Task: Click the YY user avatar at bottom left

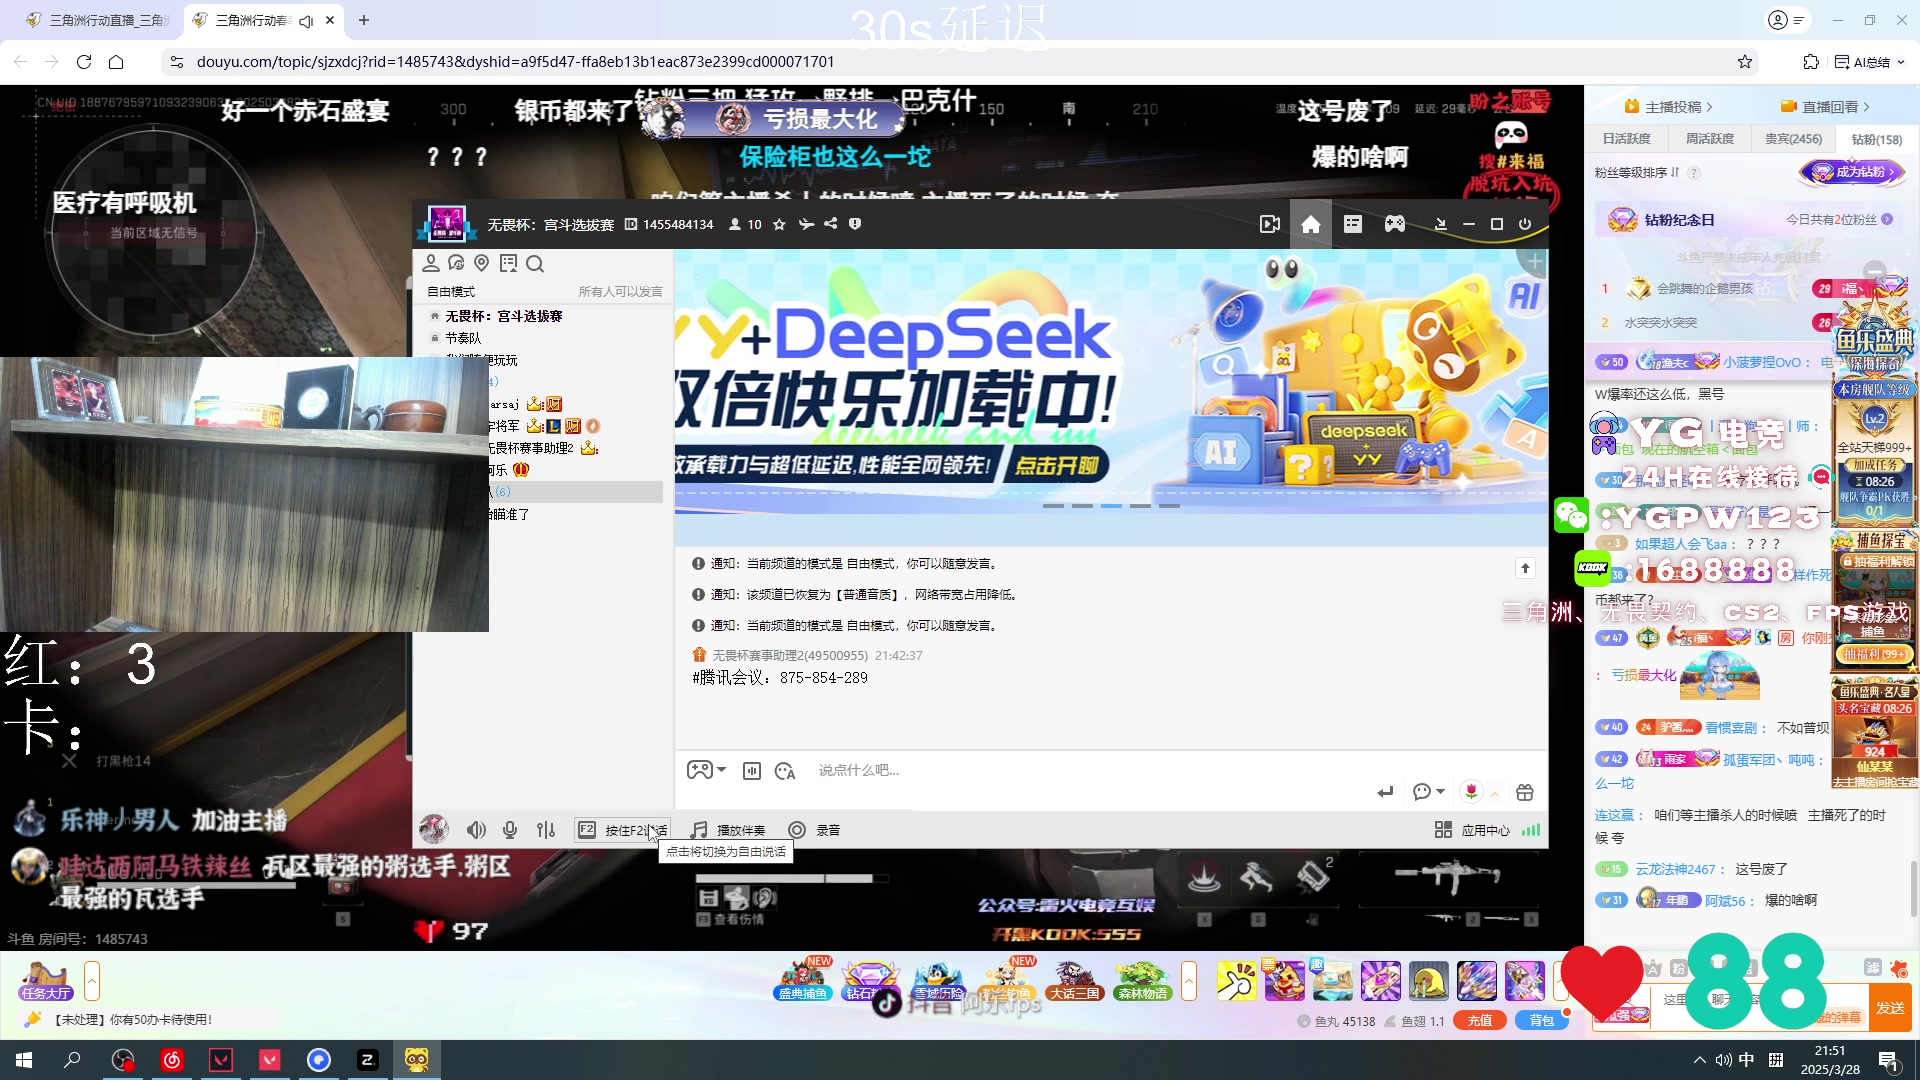Action: pos(433,829)
